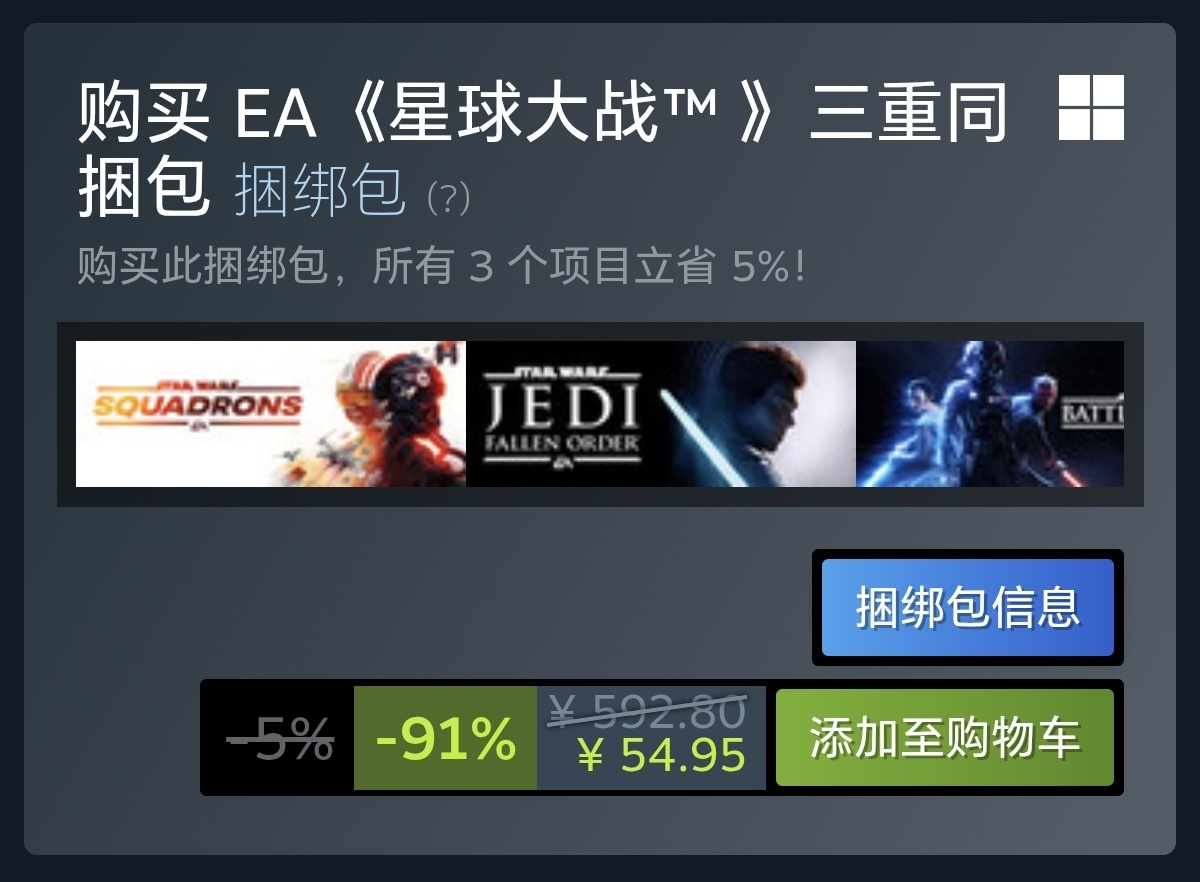1200x882 pixels.
Task: Click the 购买 EA《星球大战™》三重同捆包 title
Action: pyautogui.click(x=542, y=150)
